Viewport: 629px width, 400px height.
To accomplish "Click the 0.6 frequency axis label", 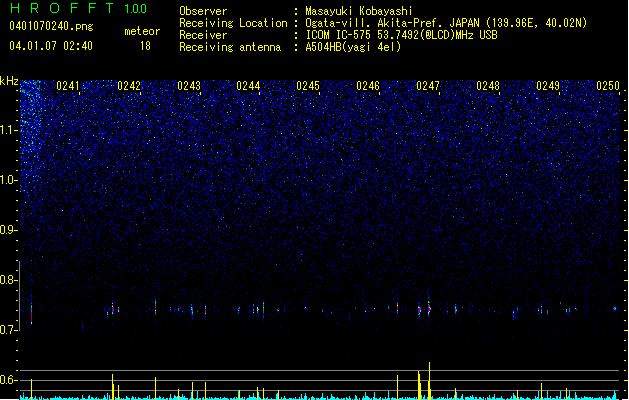I will pyautogui.click(x=8, y=380).
